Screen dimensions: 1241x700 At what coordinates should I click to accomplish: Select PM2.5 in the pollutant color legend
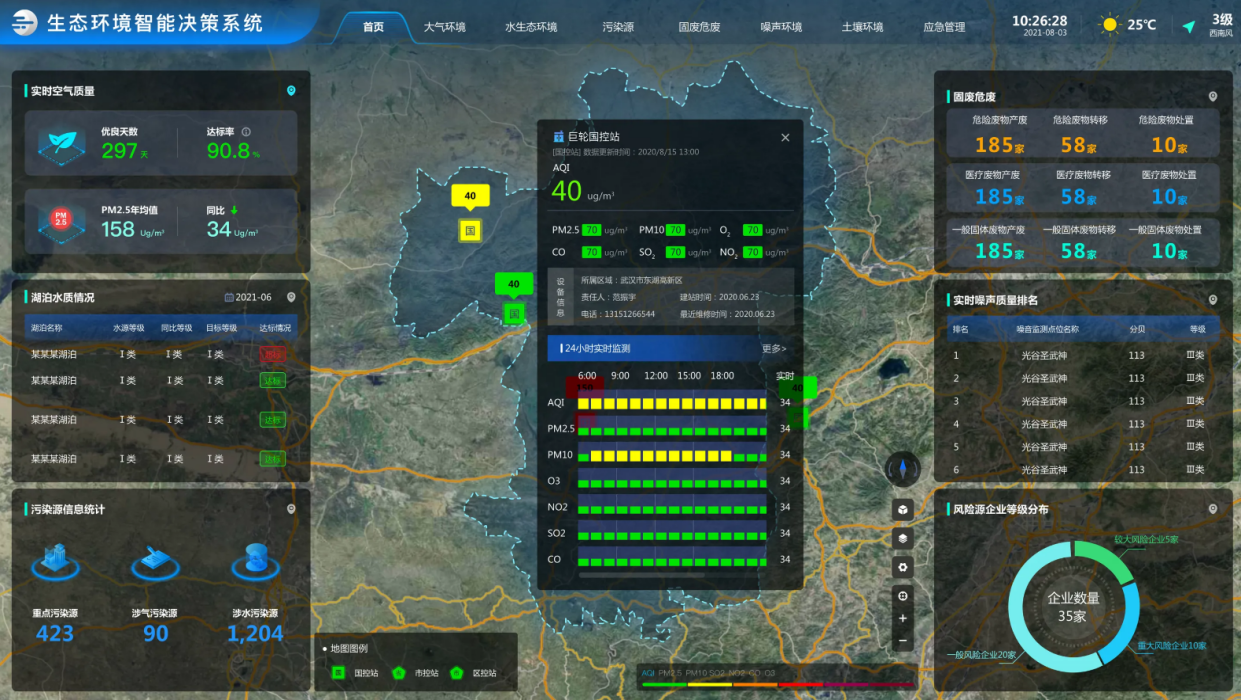(671, 673)
